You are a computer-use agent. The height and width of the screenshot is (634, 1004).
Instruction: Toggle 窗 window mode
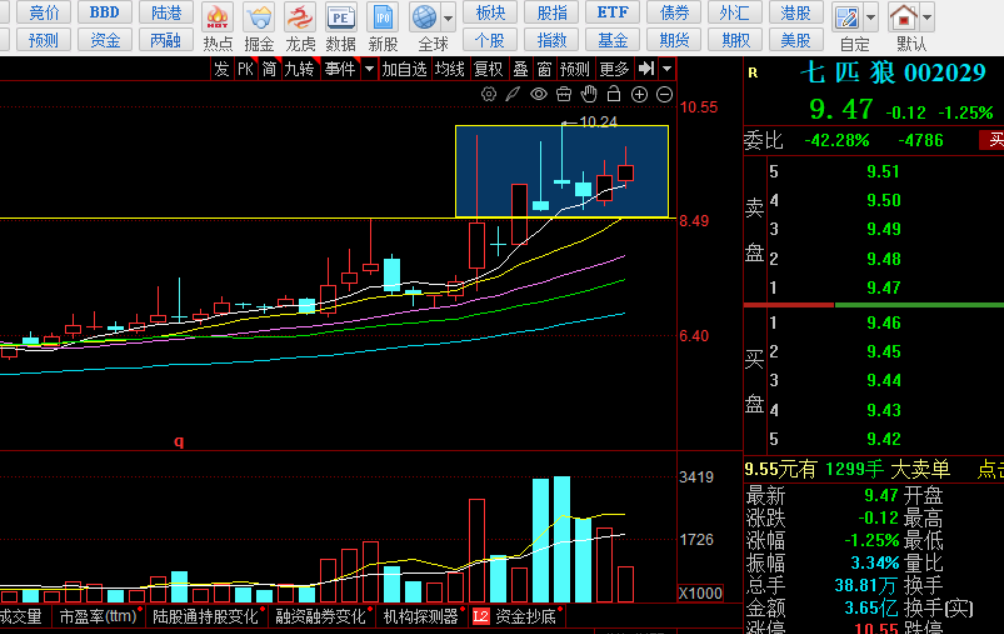pyautogui.click(x=544, y=69)
